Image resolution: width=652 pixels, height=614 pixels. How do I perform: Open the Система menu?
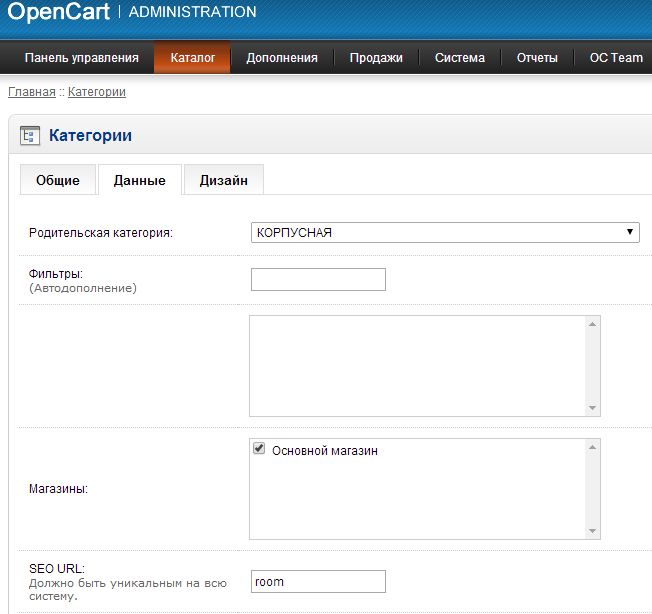click(x=459, y=58)
